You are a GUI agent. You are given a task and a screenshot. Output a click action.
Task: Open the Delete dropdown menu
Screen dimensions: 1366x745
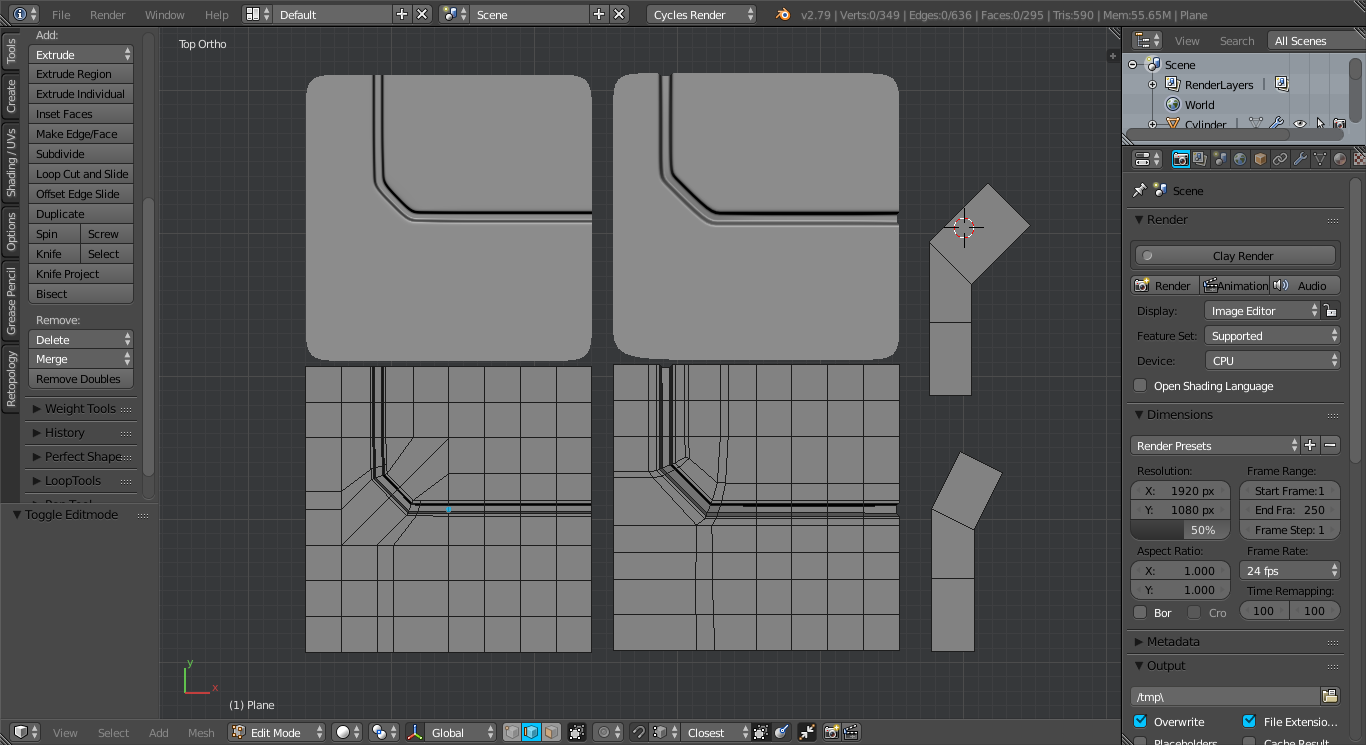81,339
